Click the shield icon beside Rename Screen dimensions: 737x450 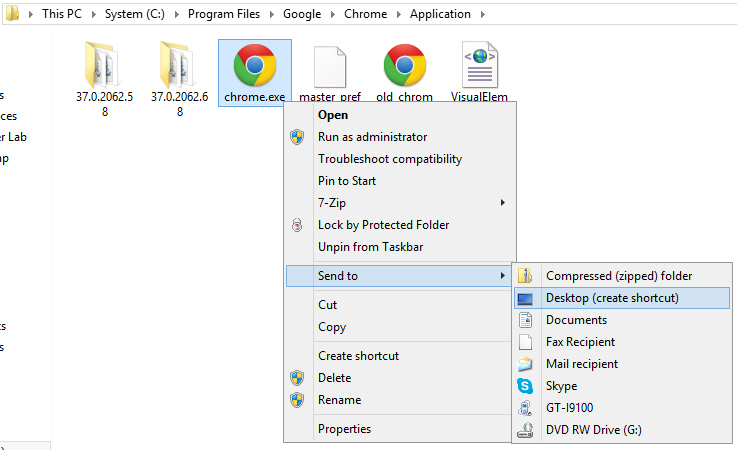(x=297, y=400)
